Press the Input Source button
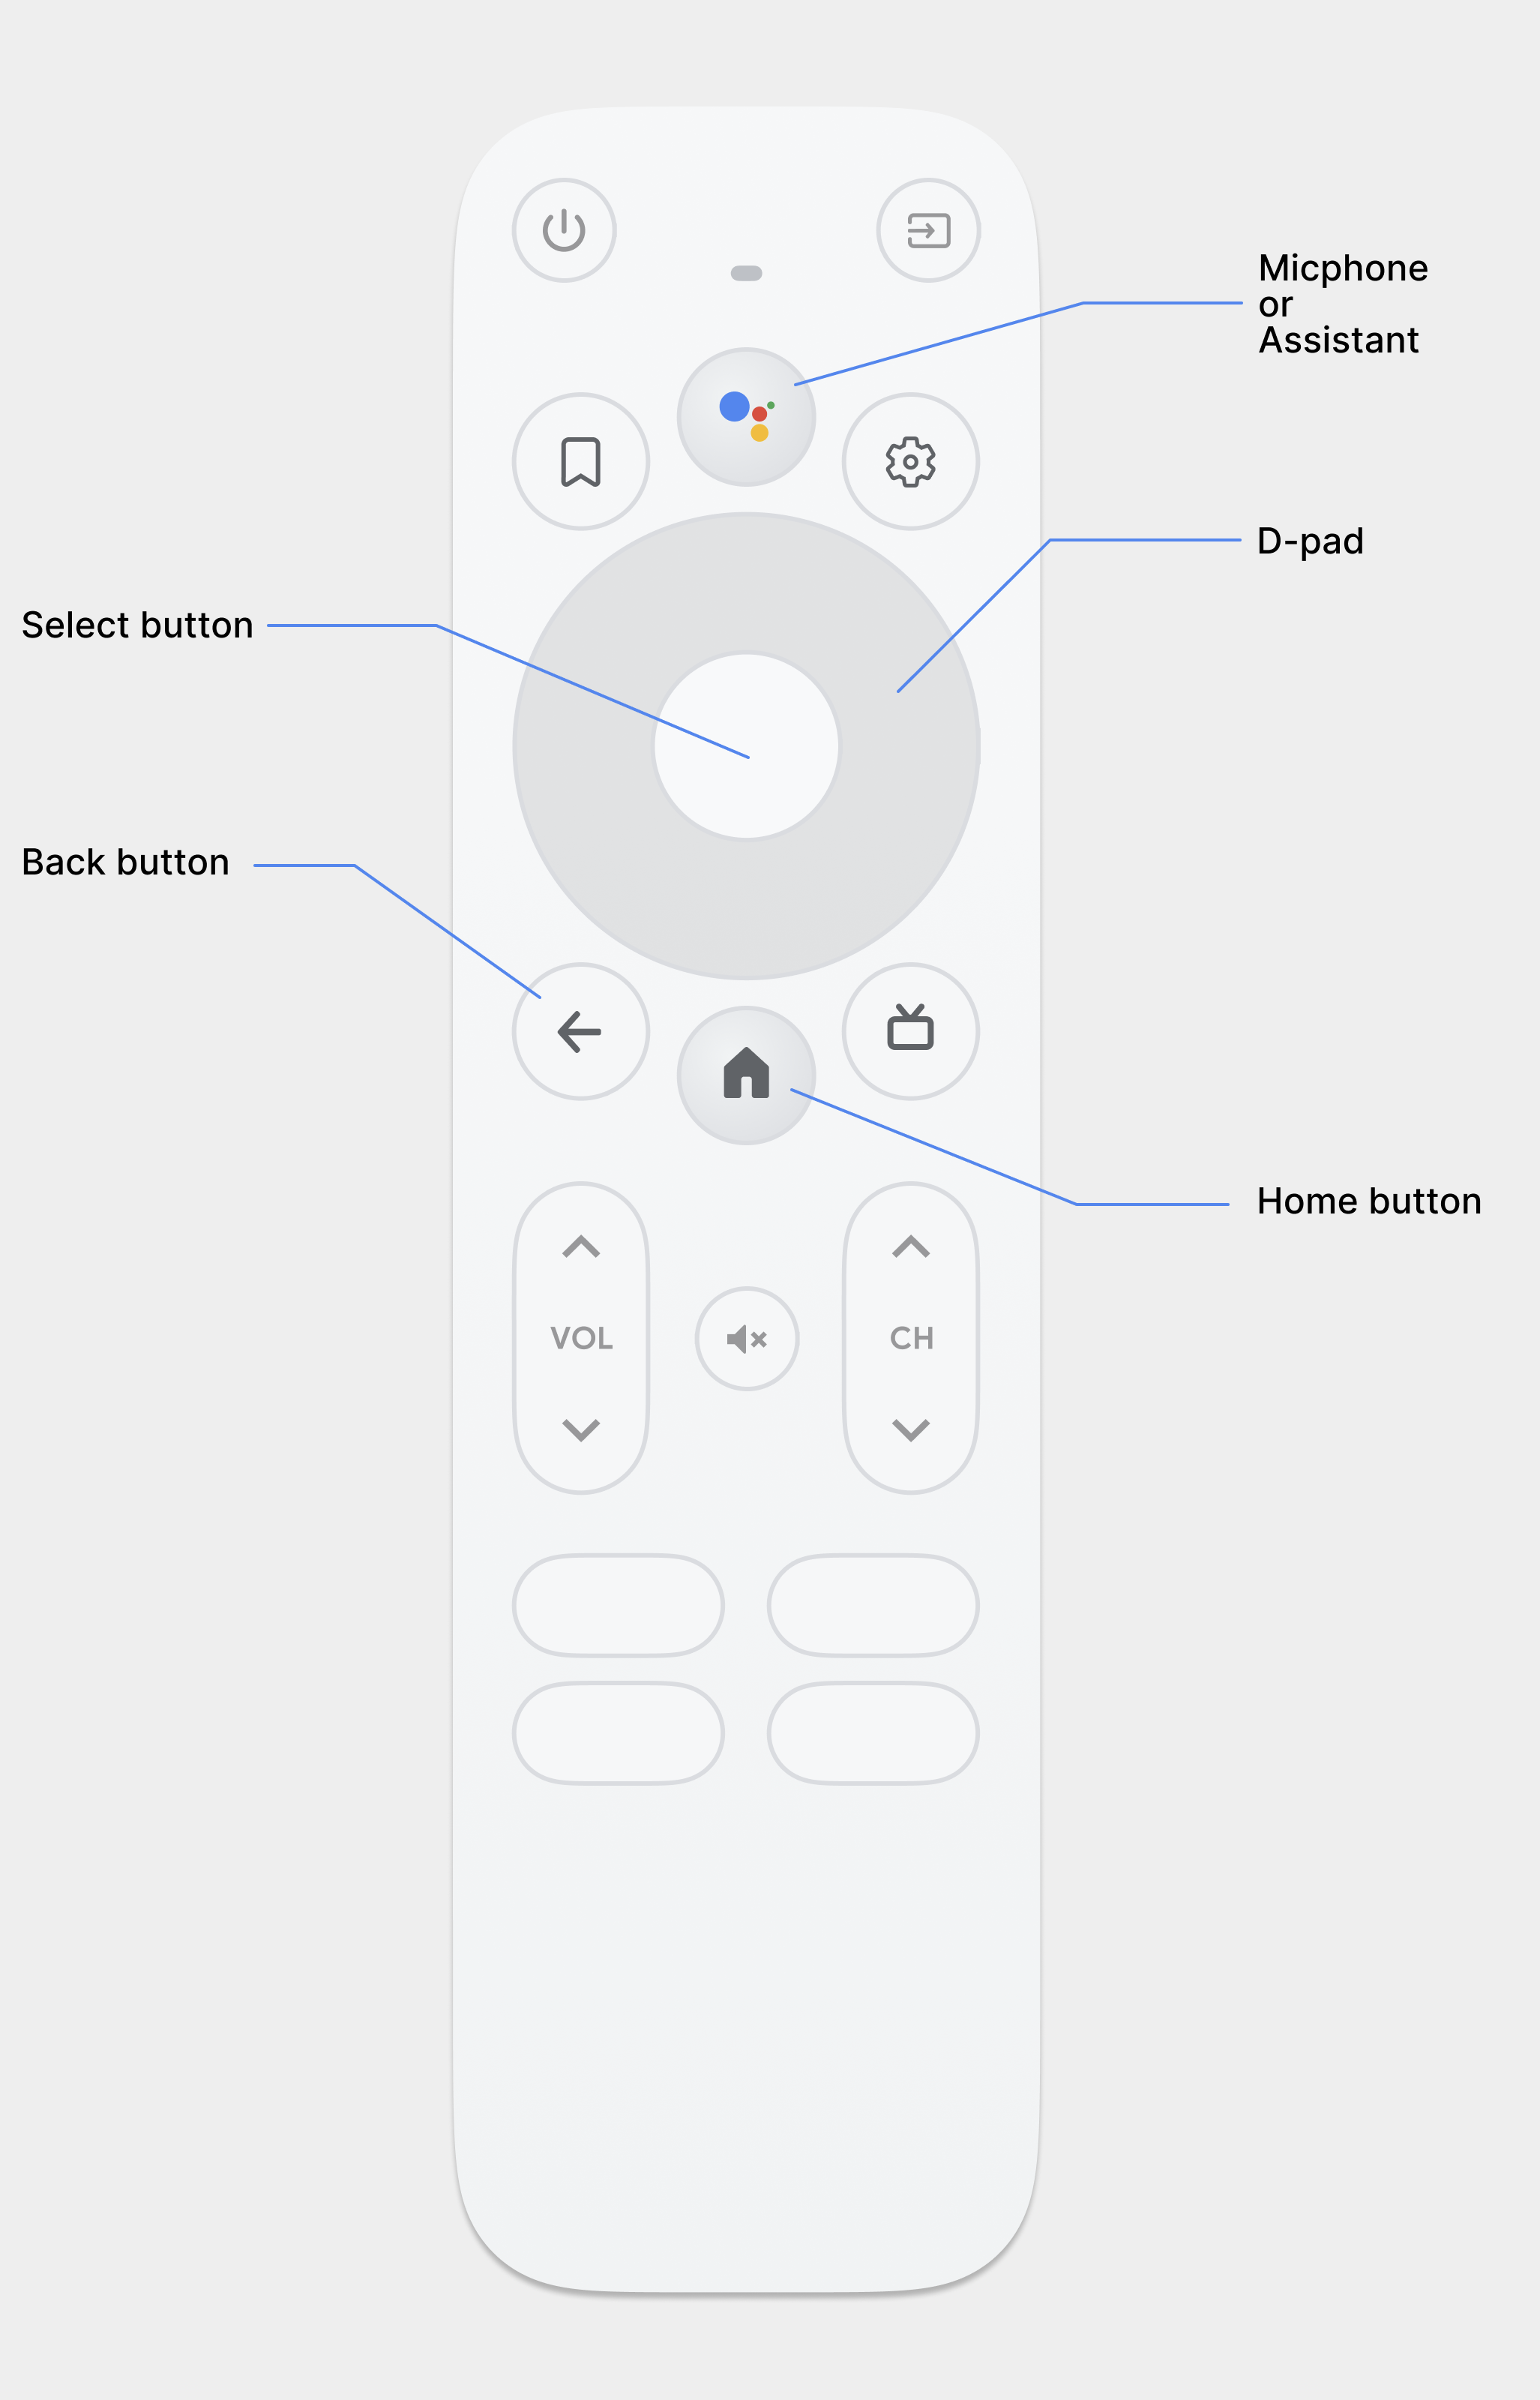 [x=927, y=231]
